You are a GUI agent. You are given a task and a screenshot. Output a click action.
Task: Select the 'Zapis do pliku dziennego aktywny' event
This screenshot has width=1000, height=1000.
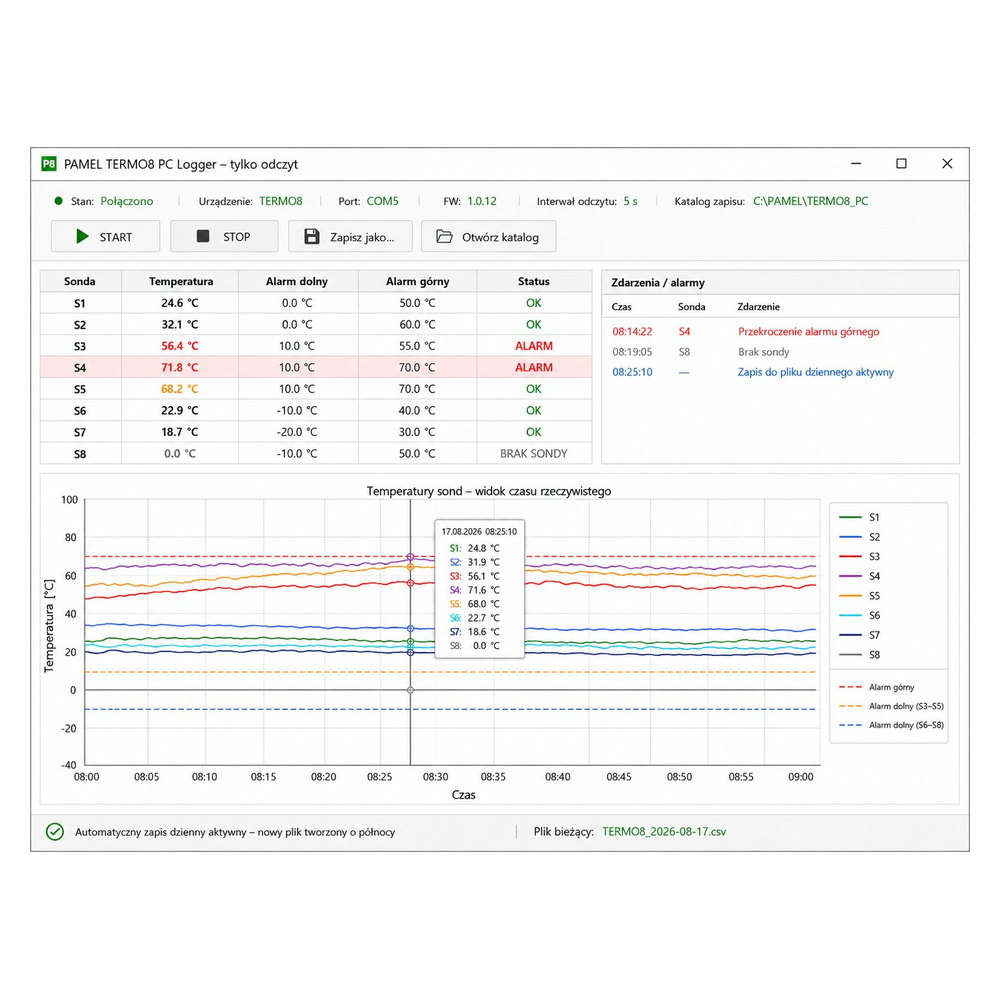click(x=816, y=372)
